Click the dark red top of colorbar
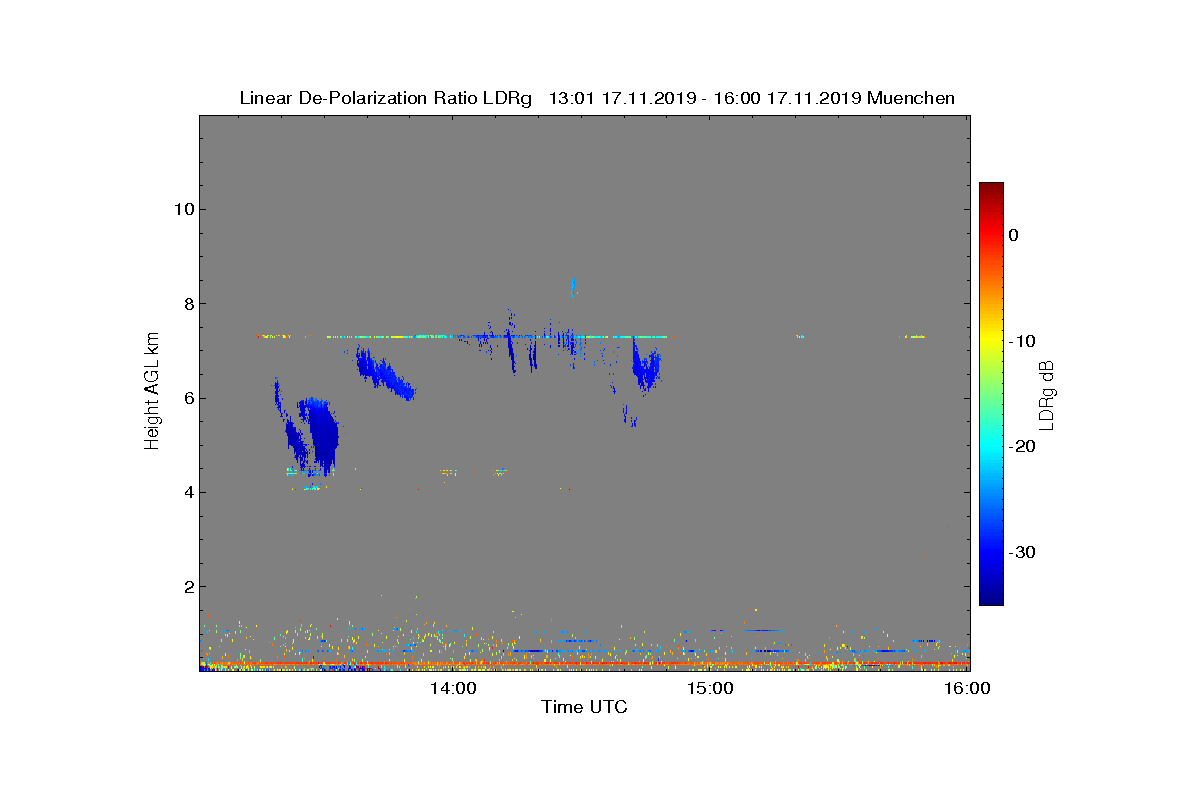The image size is (1200, 800). tap(991, 190)
